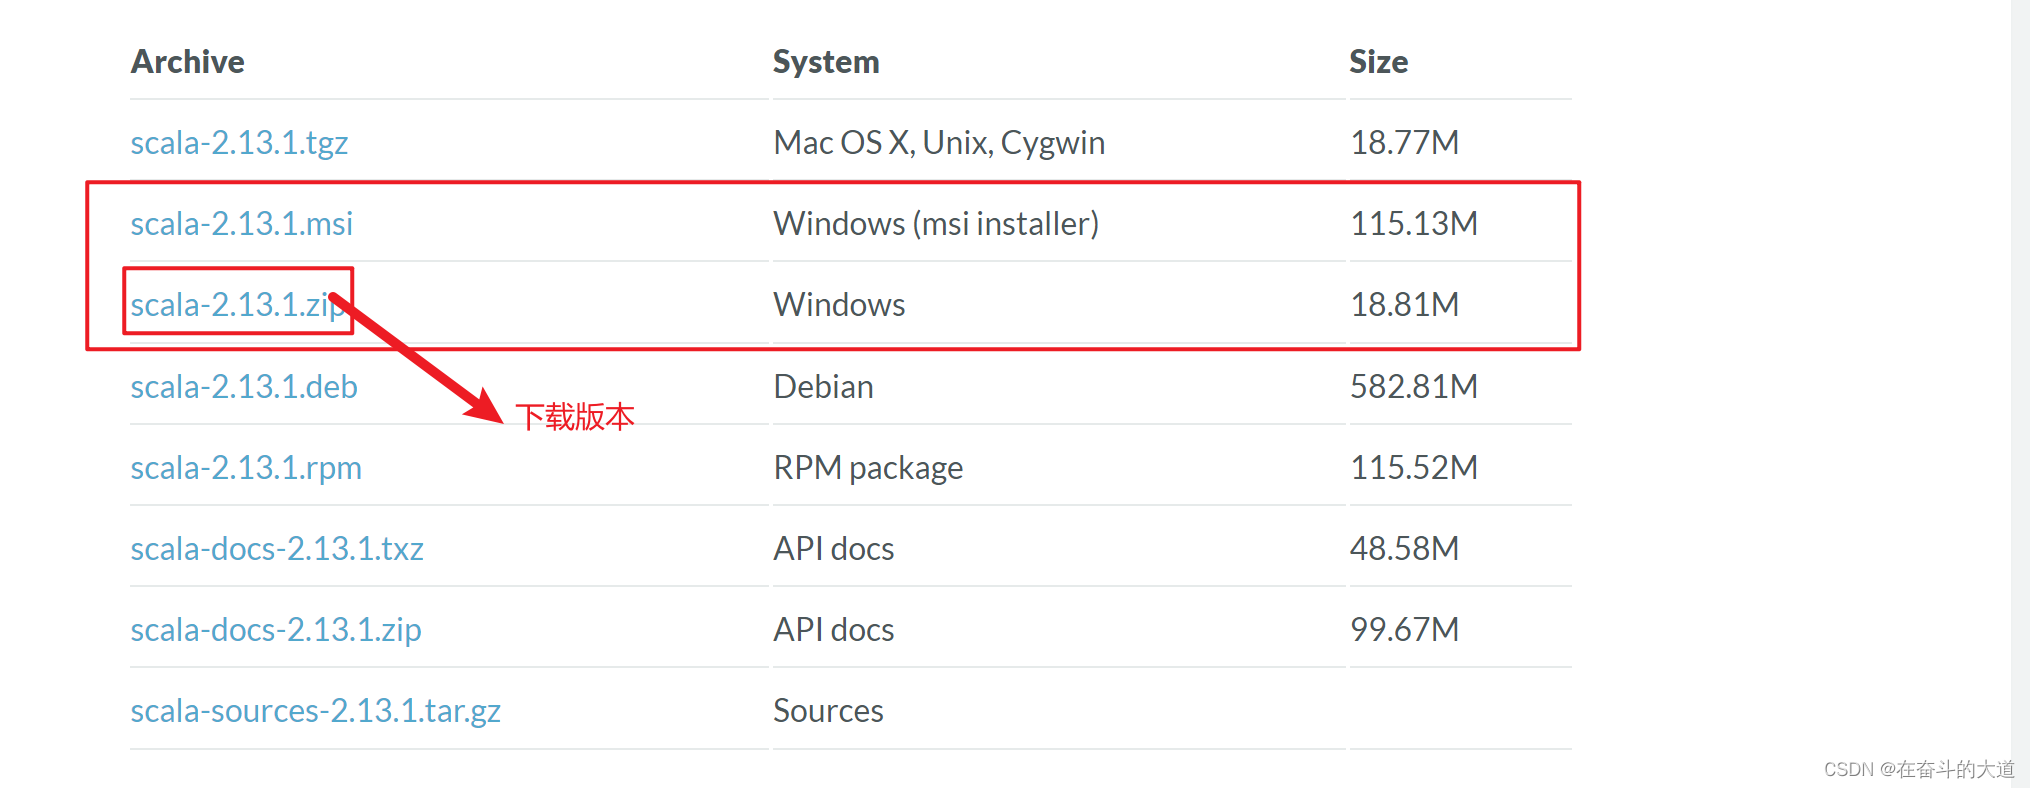Screen dimensions: 2030x788
Task: Click the 99.67M size value
Action: click(x=1404, y=630)
